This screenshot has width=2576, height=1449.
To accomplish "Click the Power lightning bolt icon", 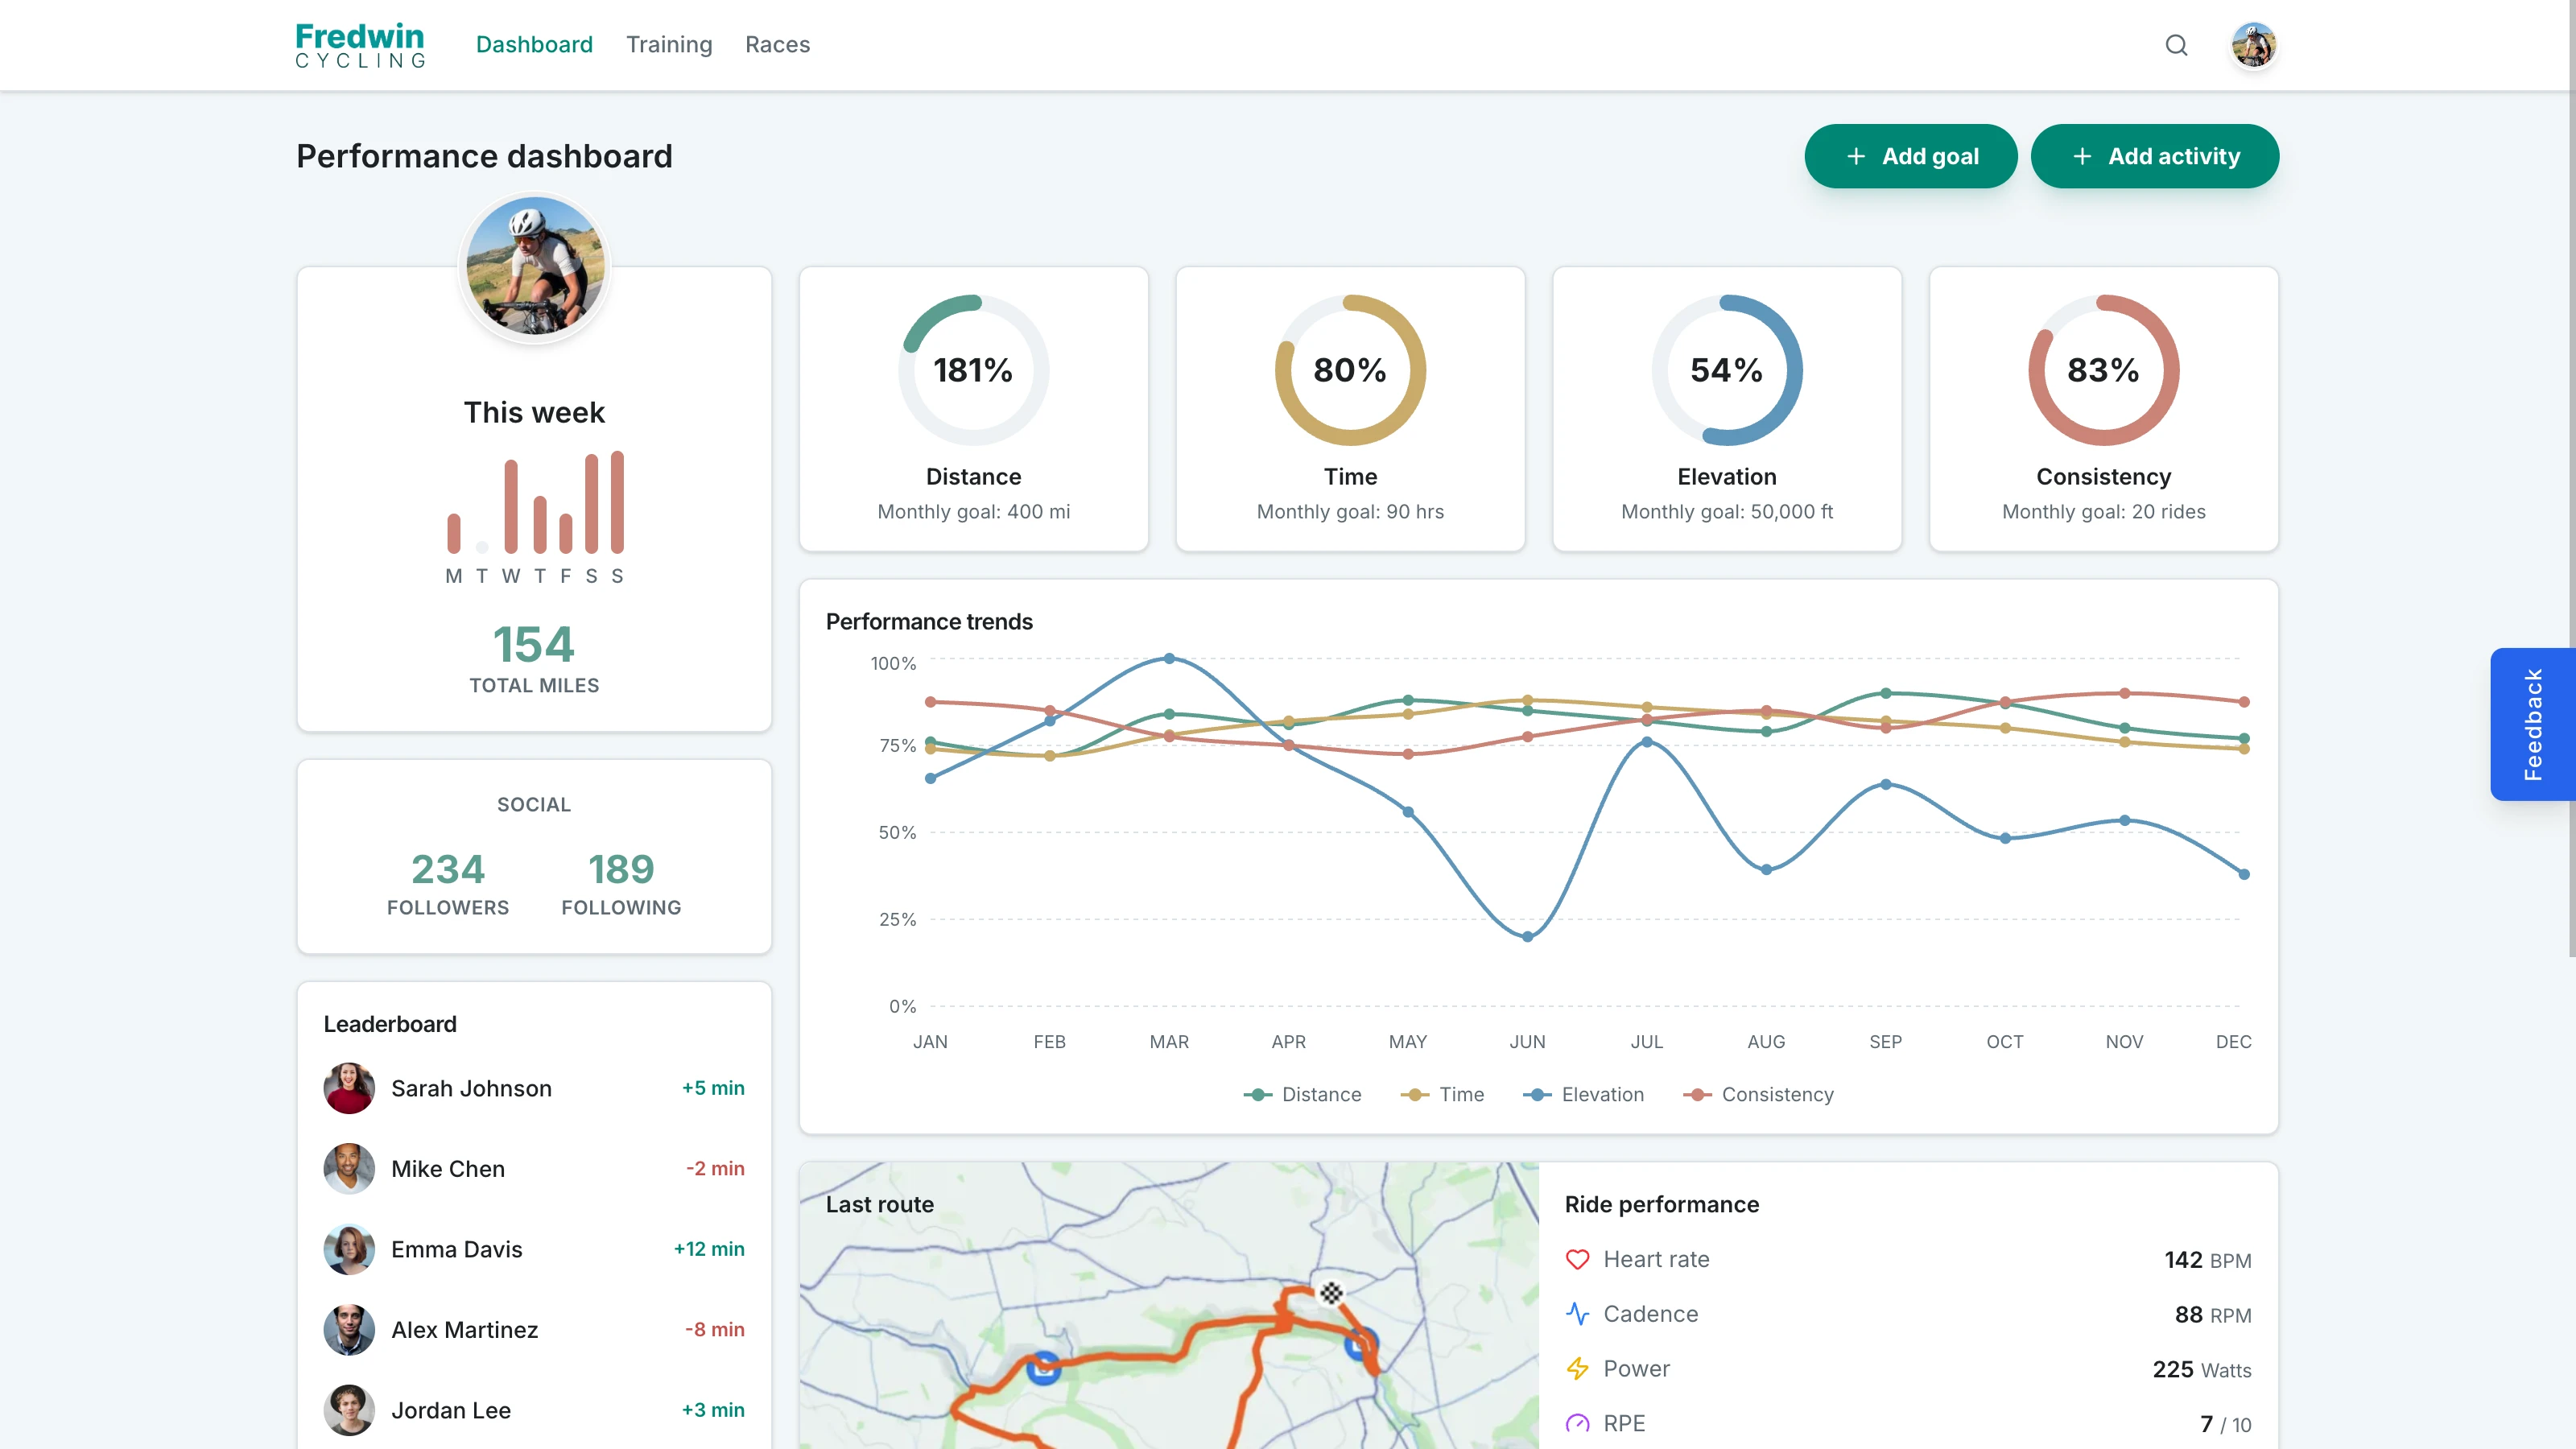I will click(x=1577, y=1368).
